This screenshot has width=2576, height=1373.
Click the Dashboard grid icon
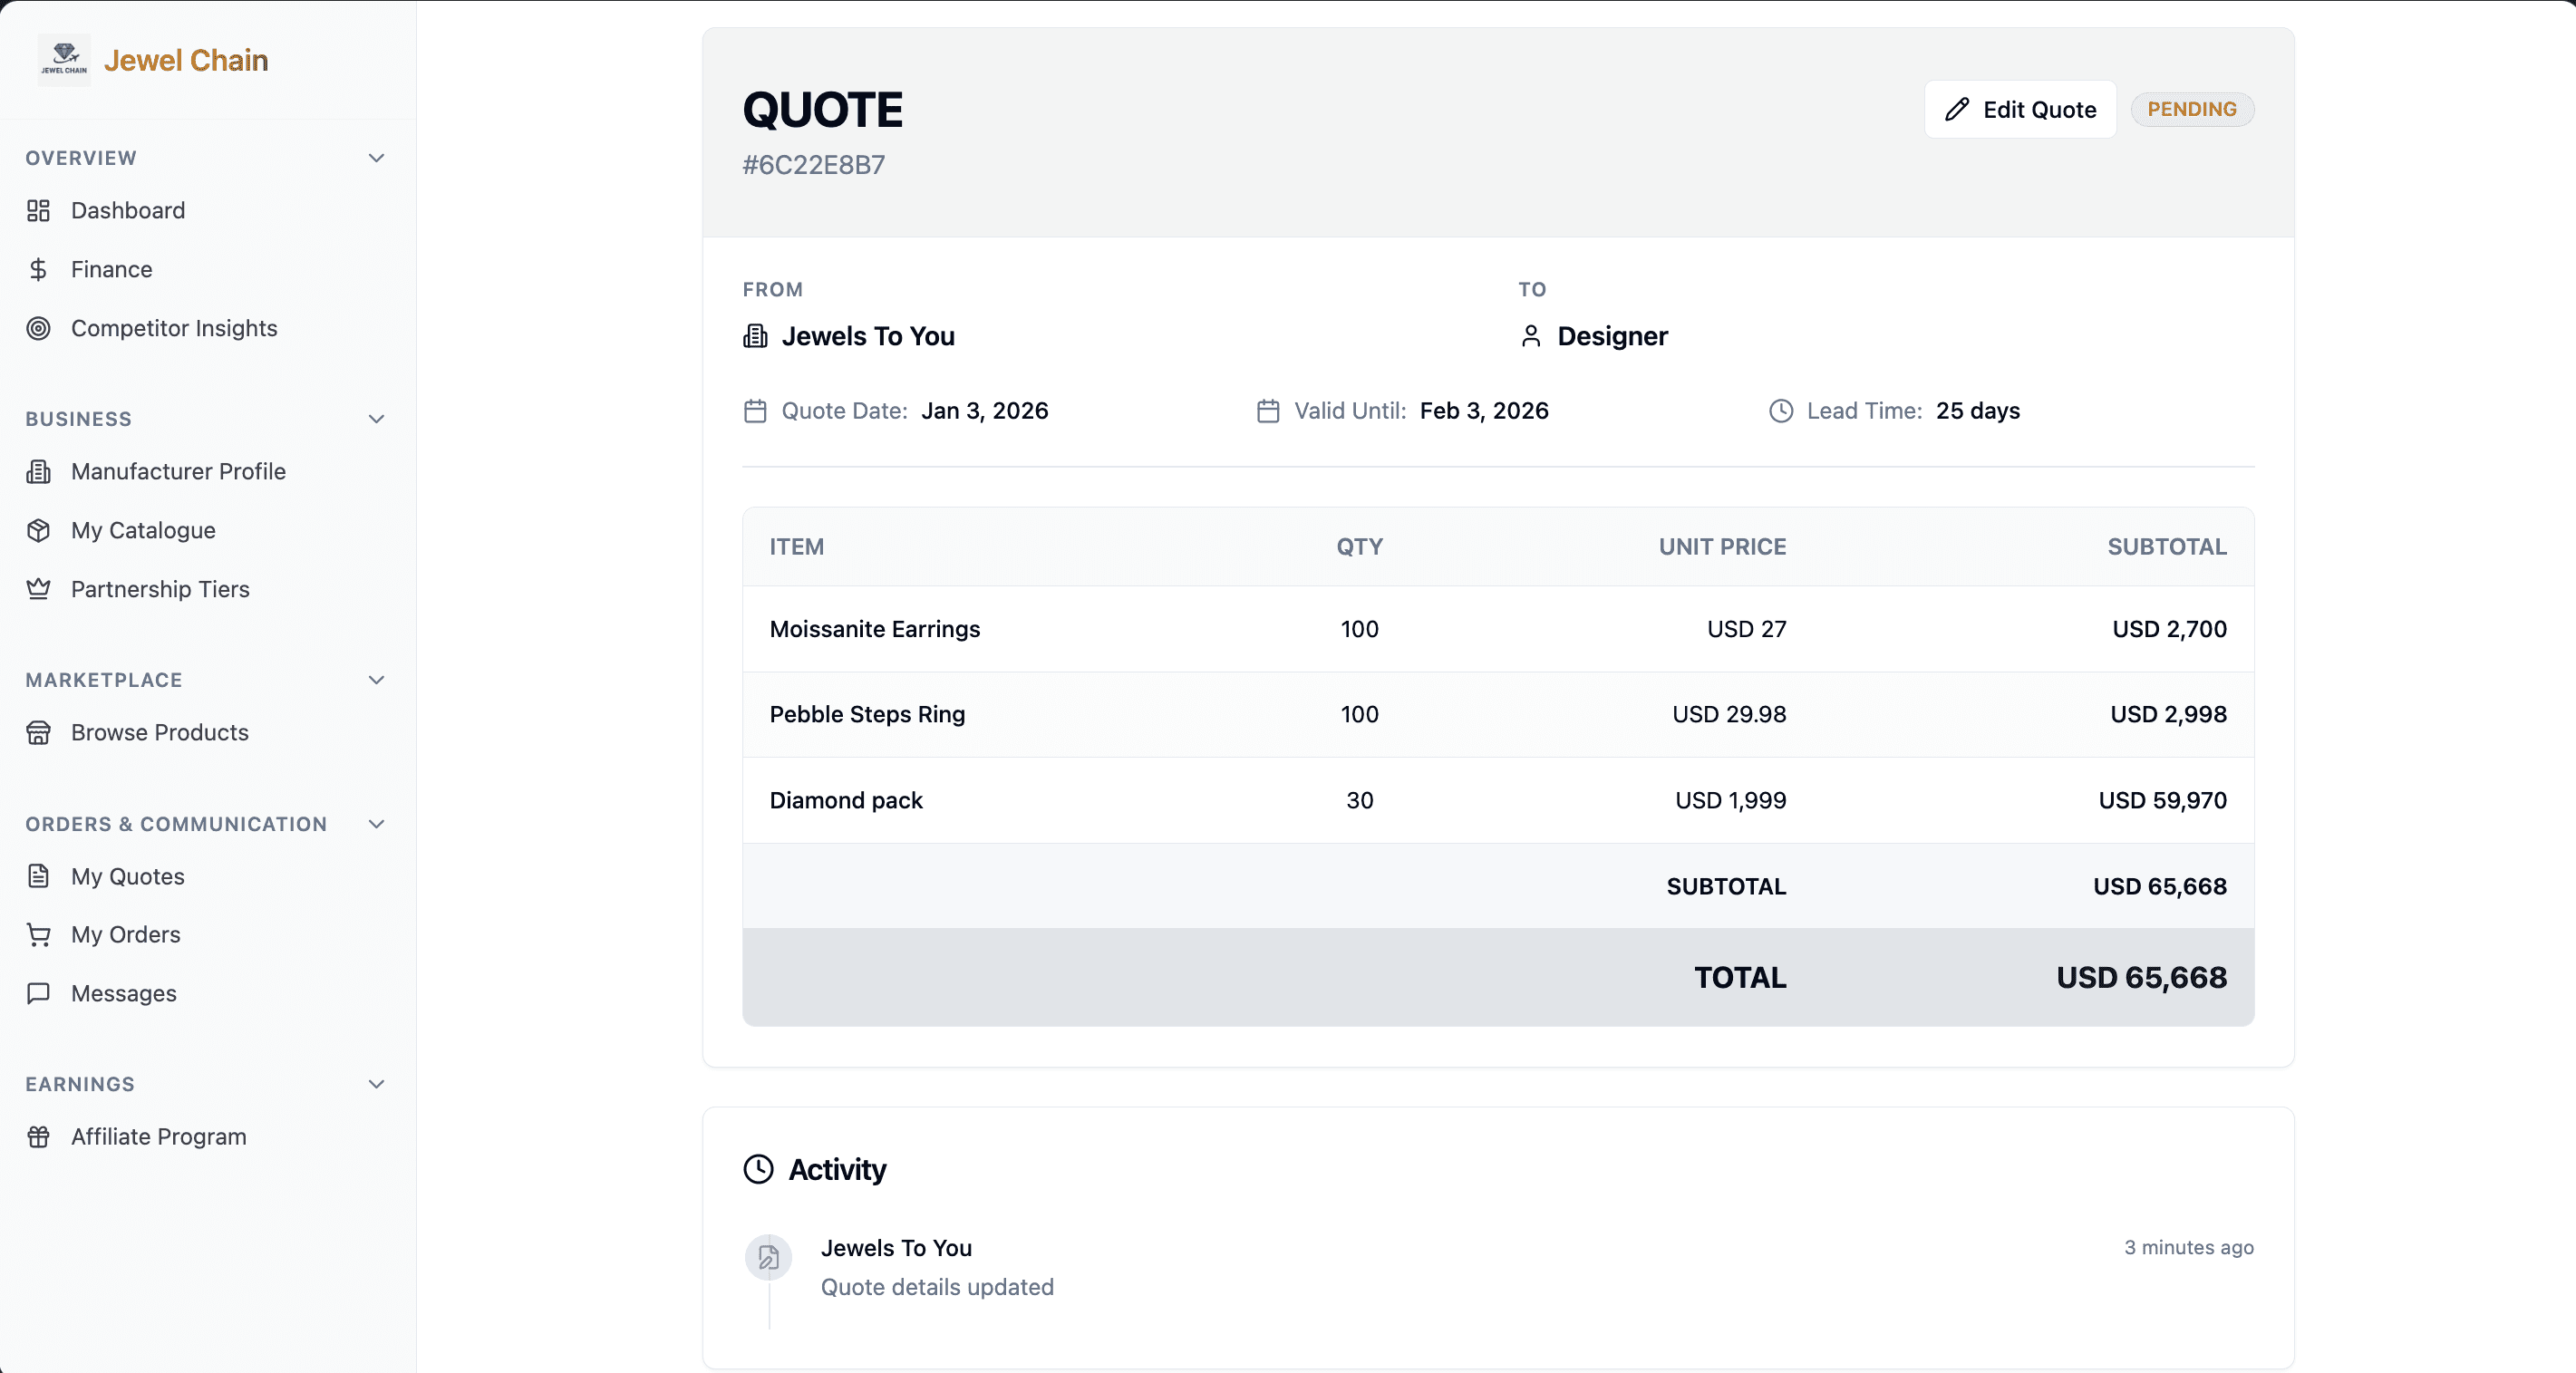pos(38,211)
